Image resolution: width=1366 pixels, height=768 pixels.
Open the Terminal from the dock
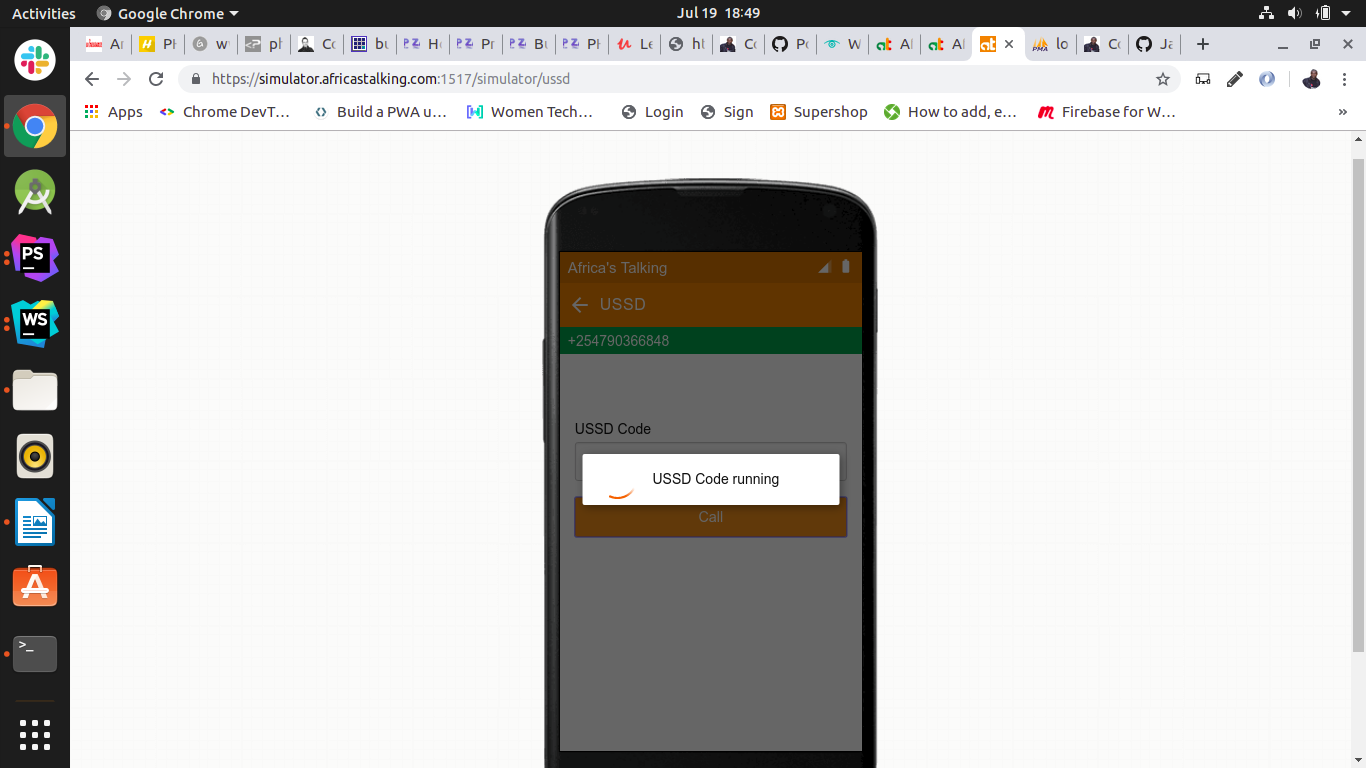pos(35,654)
